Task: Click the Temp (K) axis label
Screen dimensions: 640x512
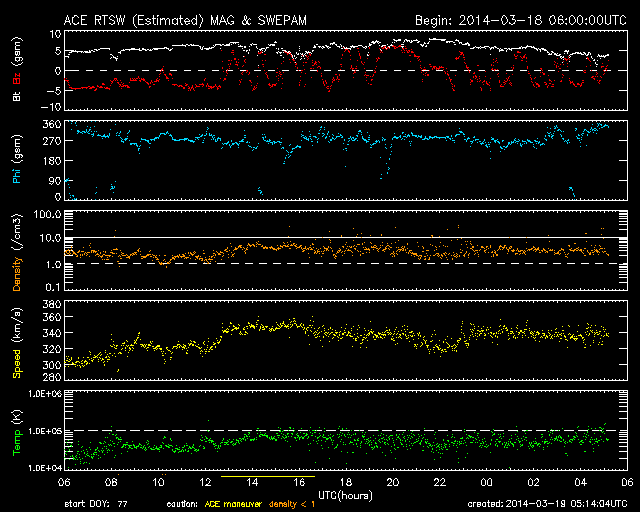Action: pyautogui.click(x=16, y=431)
